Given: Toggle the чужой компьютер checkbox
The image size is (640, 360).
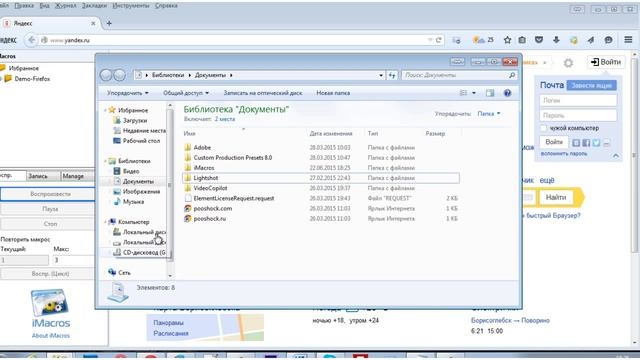Looking at the screenshot, I should (543, 128).
